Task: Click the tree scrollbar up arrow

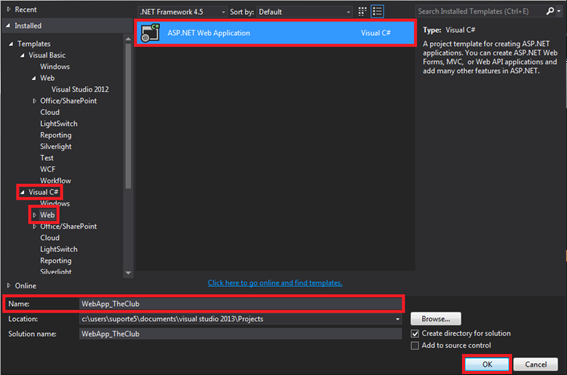Action: coord(128,39)
